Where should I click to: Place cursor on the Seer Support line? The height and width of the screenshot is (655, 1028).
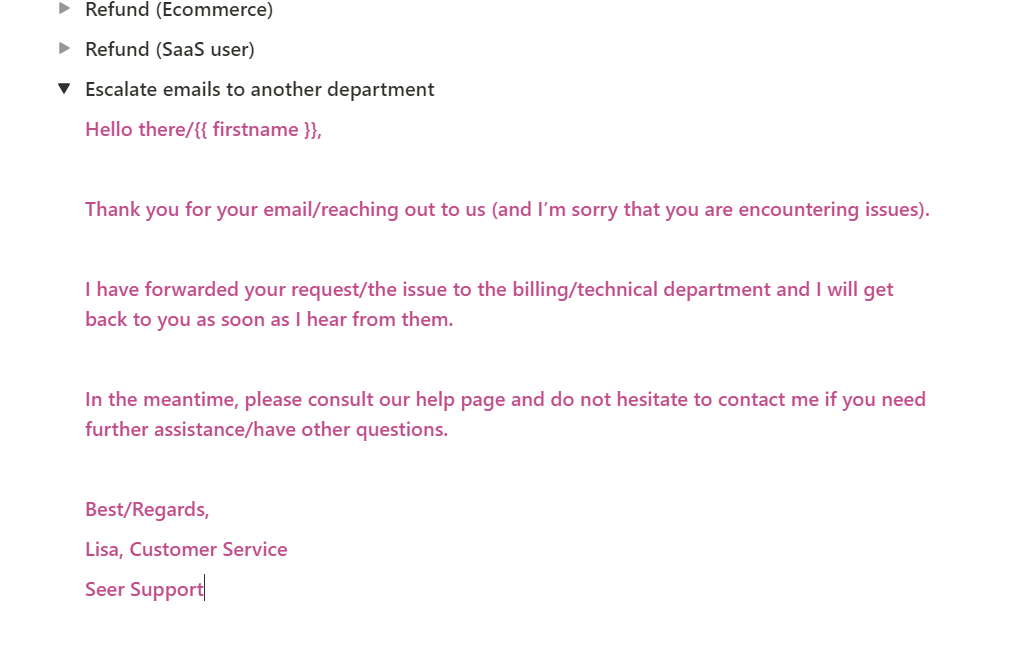[144, 589]
